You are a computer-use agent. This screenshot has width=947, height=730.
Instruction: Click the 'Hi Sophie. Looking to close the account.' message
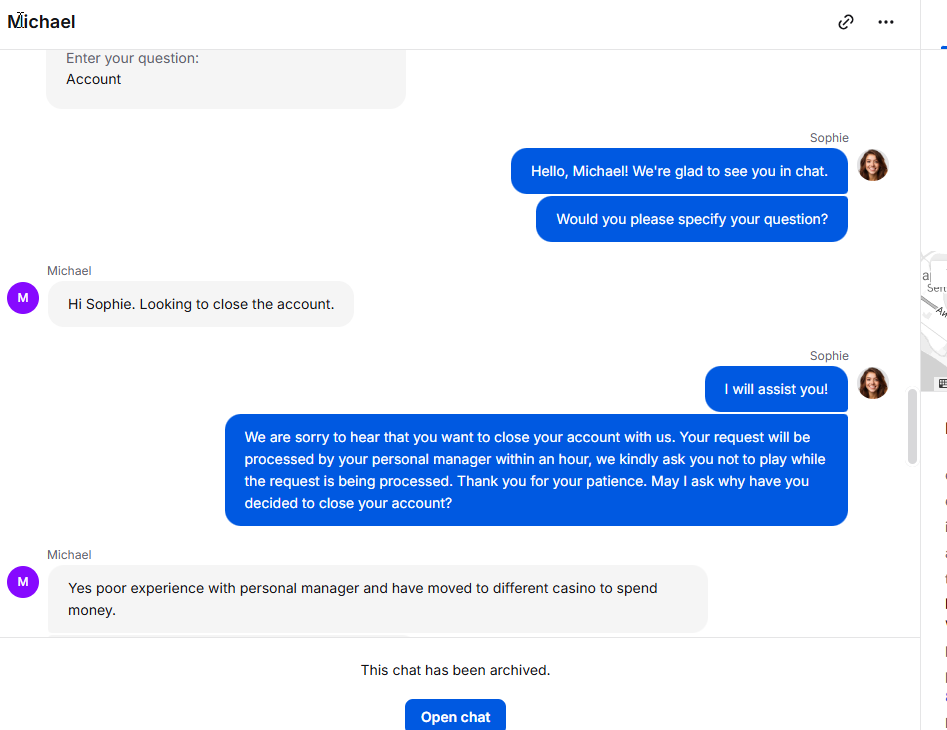(x=201, y=304)
